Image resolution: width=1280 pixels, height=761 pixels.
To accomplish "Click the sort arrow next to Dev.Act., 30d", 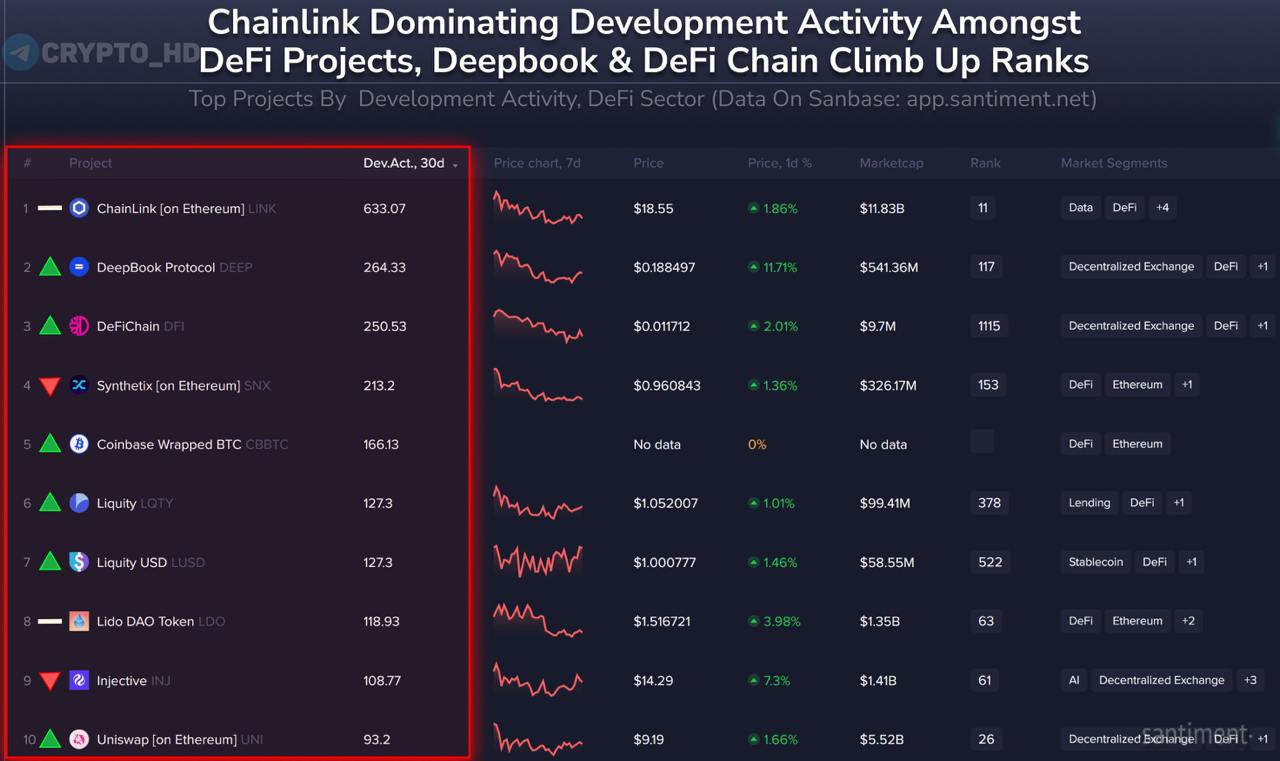I will [455, 165].
